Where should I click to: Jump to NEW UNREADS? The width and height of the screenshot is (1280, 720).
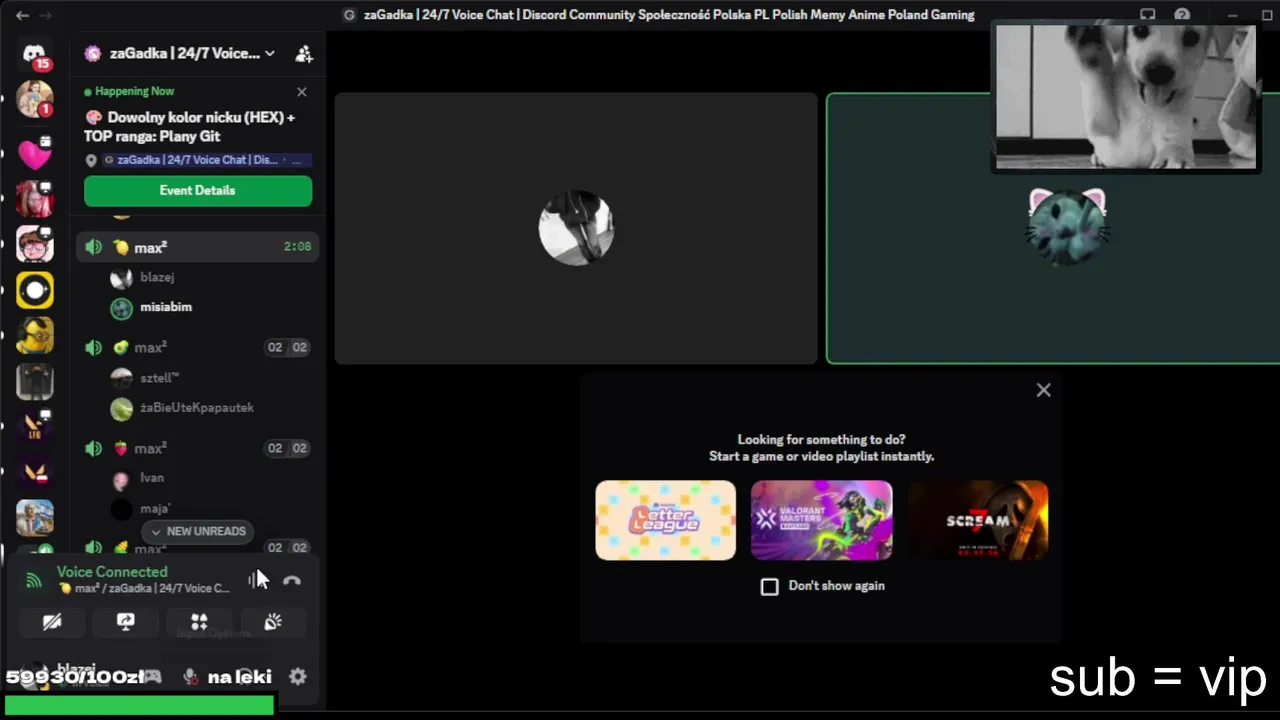pyautogui.click(x=197, y=531)
